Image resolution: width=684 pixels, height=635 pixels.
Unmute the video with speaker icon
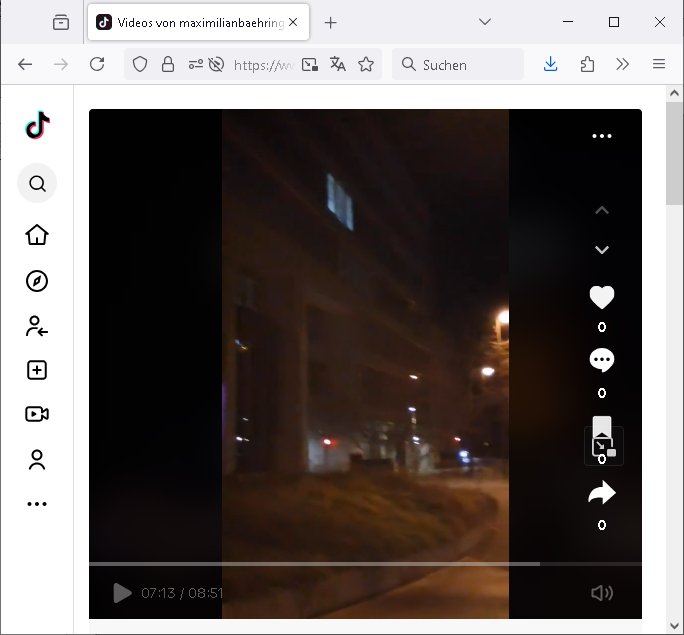(x=601, y=593)
